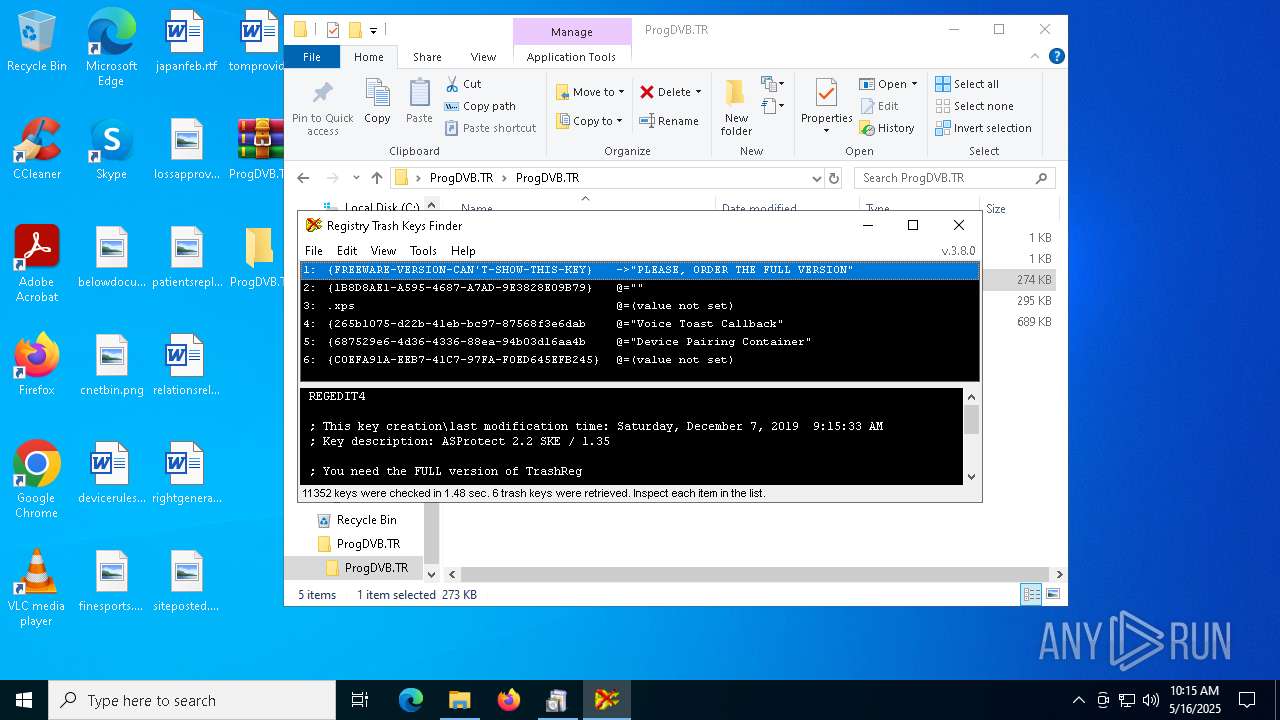Viewport: 1280px width, 720px height.
Task: Open Application Tools ribbon tab
Action: [x=571, y=57]
